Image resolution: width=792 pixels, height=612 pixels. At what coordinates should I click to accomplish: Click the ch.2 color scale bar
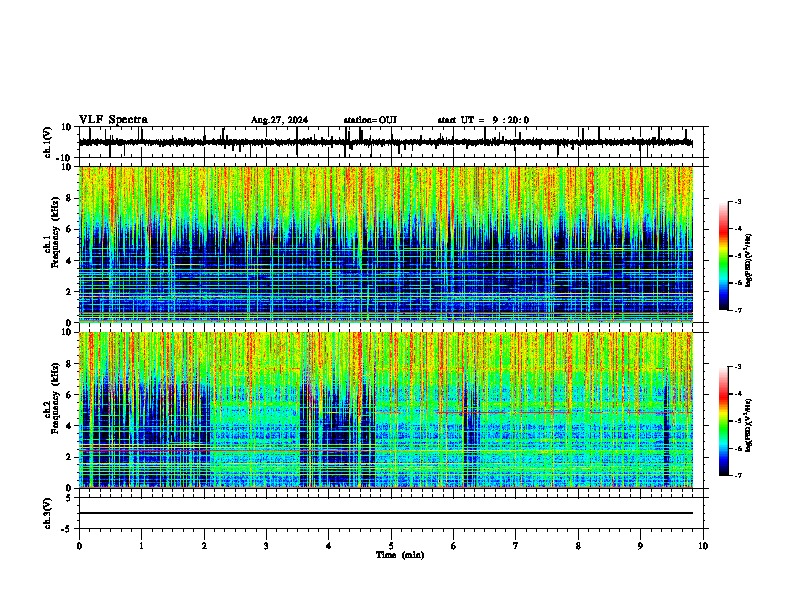tap(723, 421)
